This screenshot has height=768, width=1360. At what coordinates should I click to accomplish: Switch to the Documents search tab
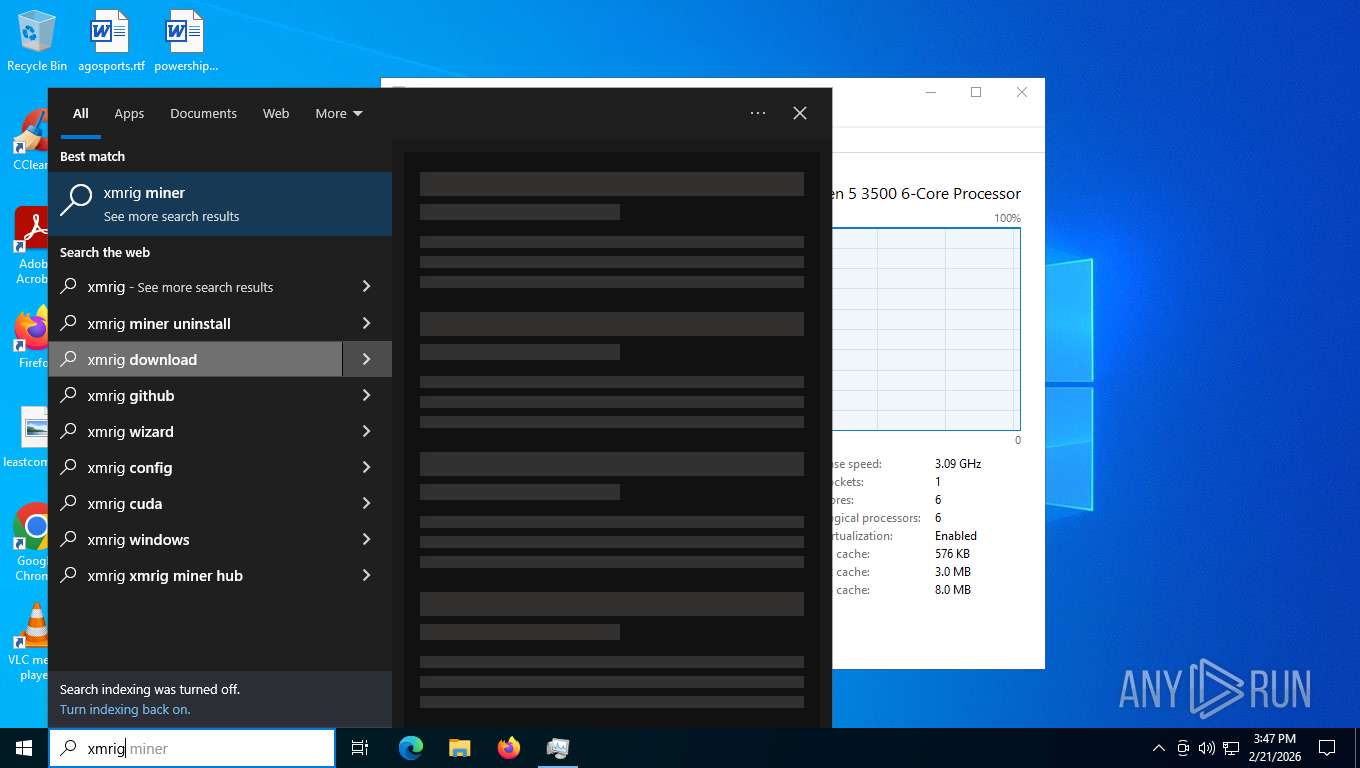point(203,114)
